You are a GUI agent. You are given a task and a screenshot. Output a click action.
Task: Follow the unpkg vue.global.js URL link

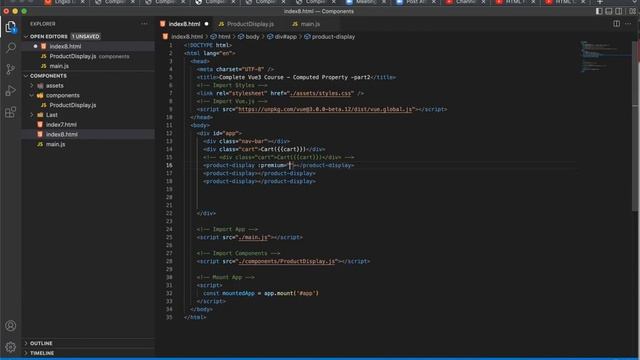tap(325, 109)
